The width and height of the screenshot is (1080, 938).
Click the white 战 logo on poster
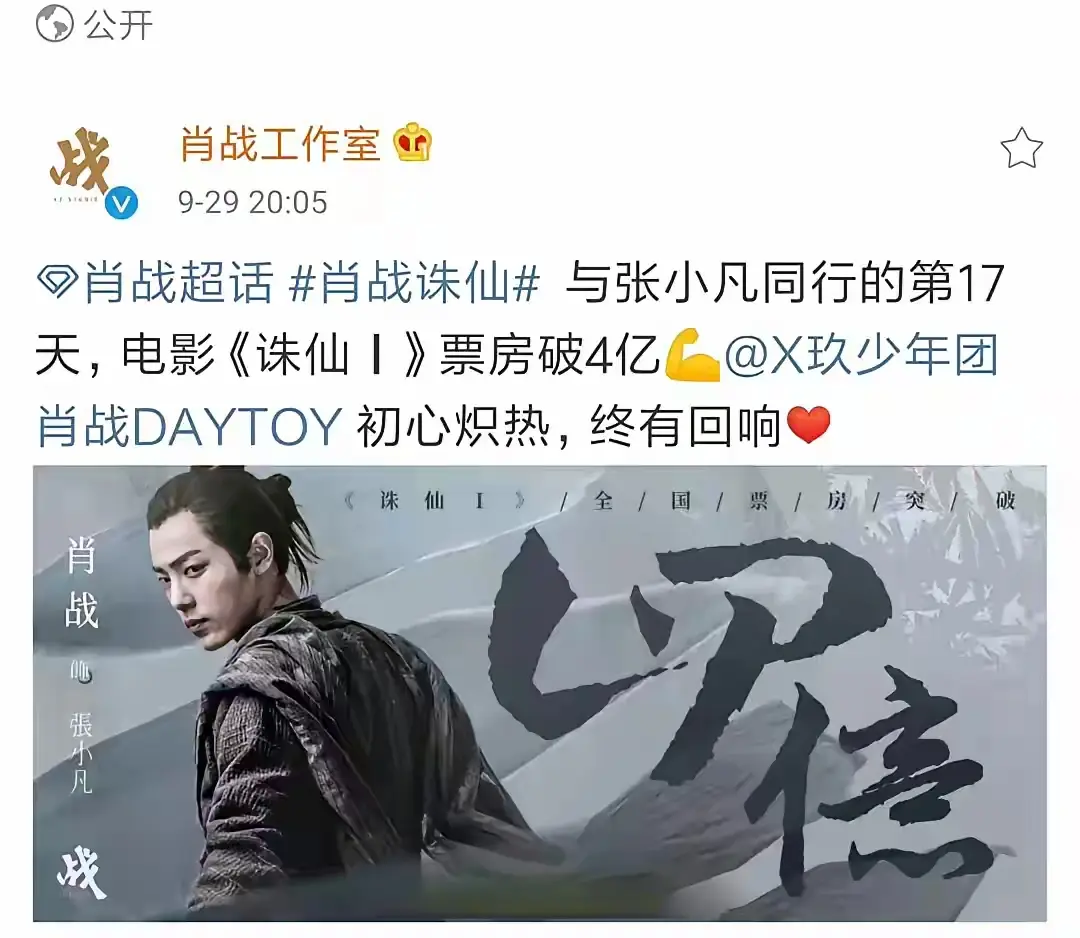coord(81,873)
